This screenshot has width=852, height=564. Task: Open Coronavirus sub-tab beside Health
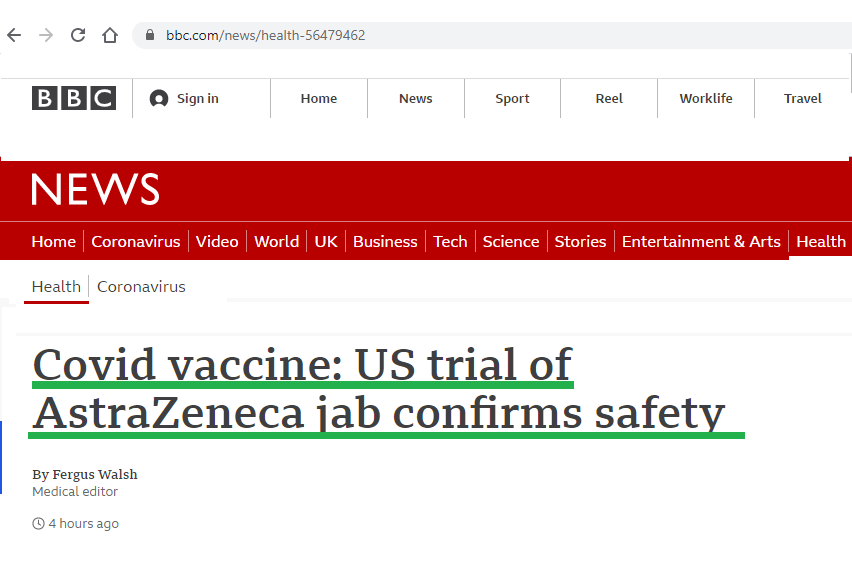point(141,286)
